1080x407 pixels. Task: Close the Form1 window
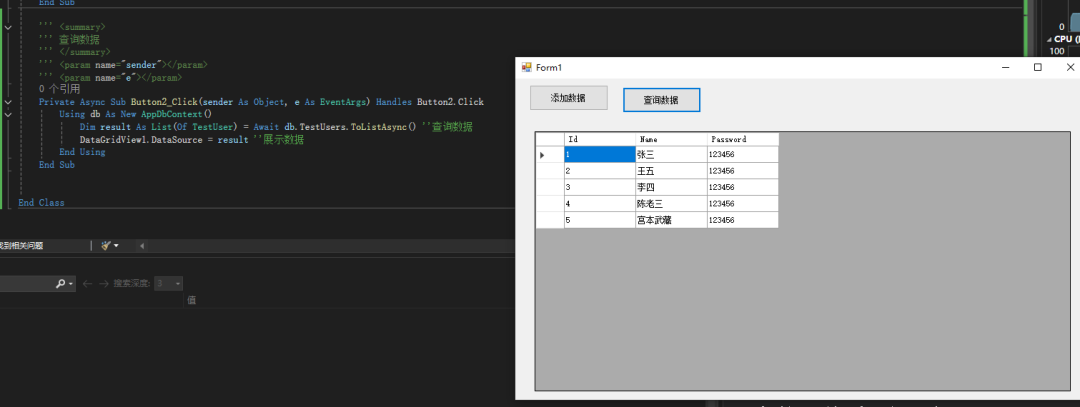pyautogui.click(x=1070, y=67)
